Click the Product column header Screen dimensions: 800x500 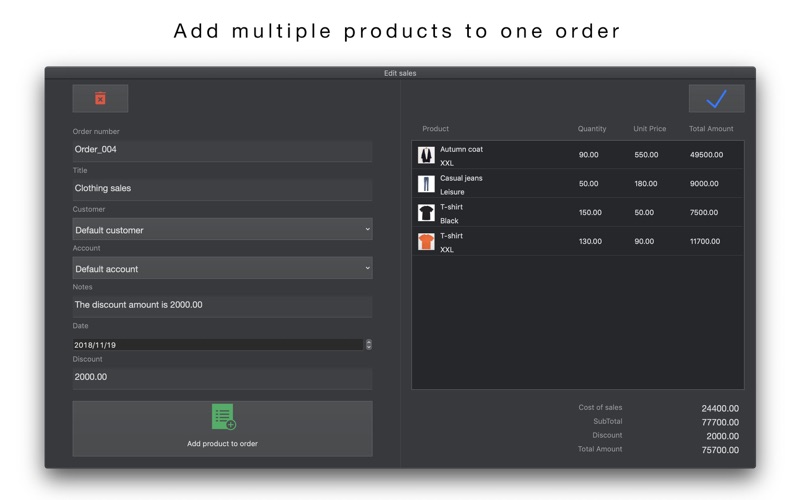(x=435, y=129)
